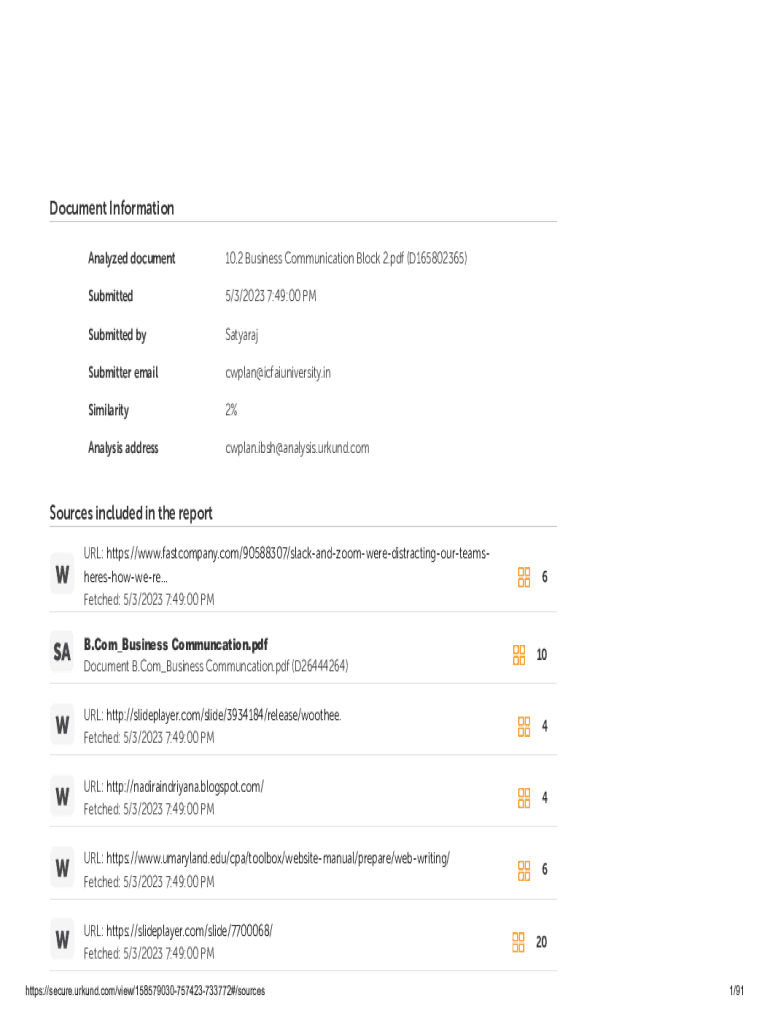Screen dimensions: 770x1024
Task: Click the W icon beside the fastcompany source
Action: click(62, 576)
